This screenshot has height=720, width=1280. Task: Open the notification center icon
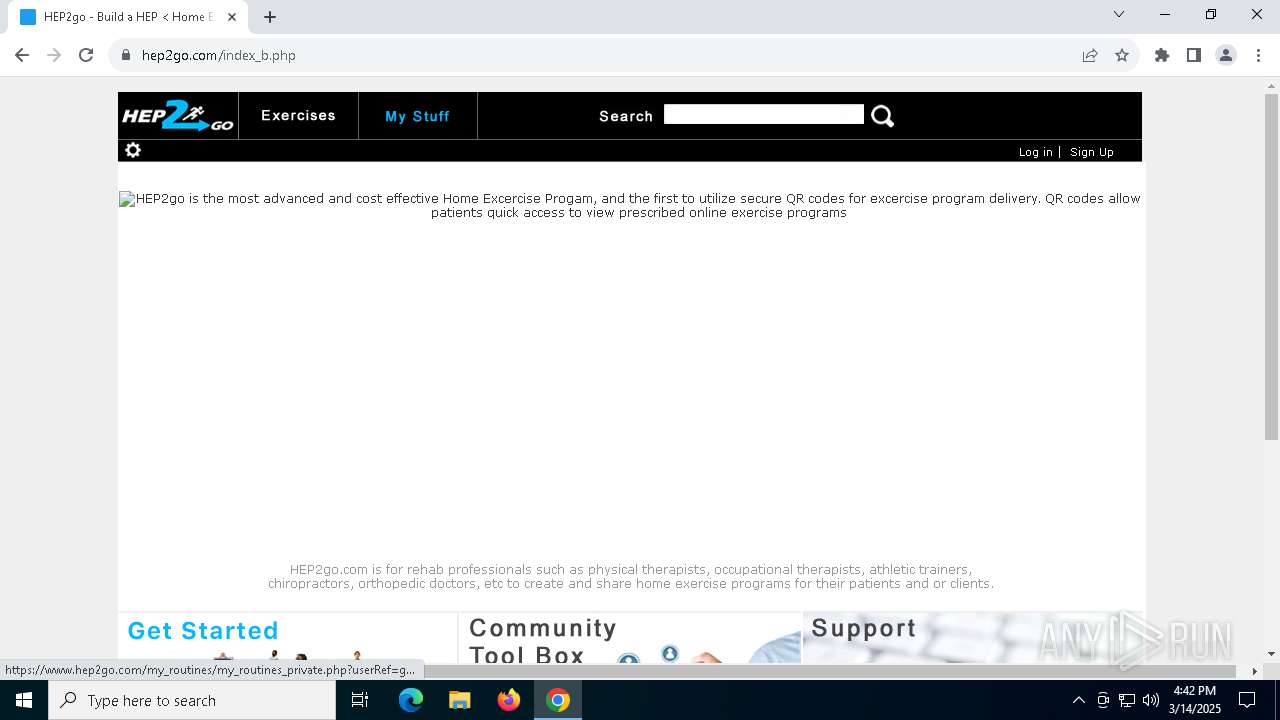pyautogui.click(x=1247, y=700)
